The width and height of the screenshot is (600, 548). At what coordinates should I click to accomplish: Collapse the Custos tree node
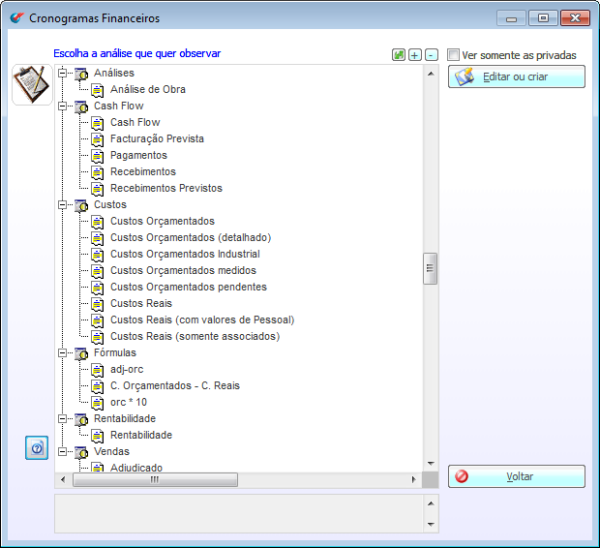[x=62, y=205]
